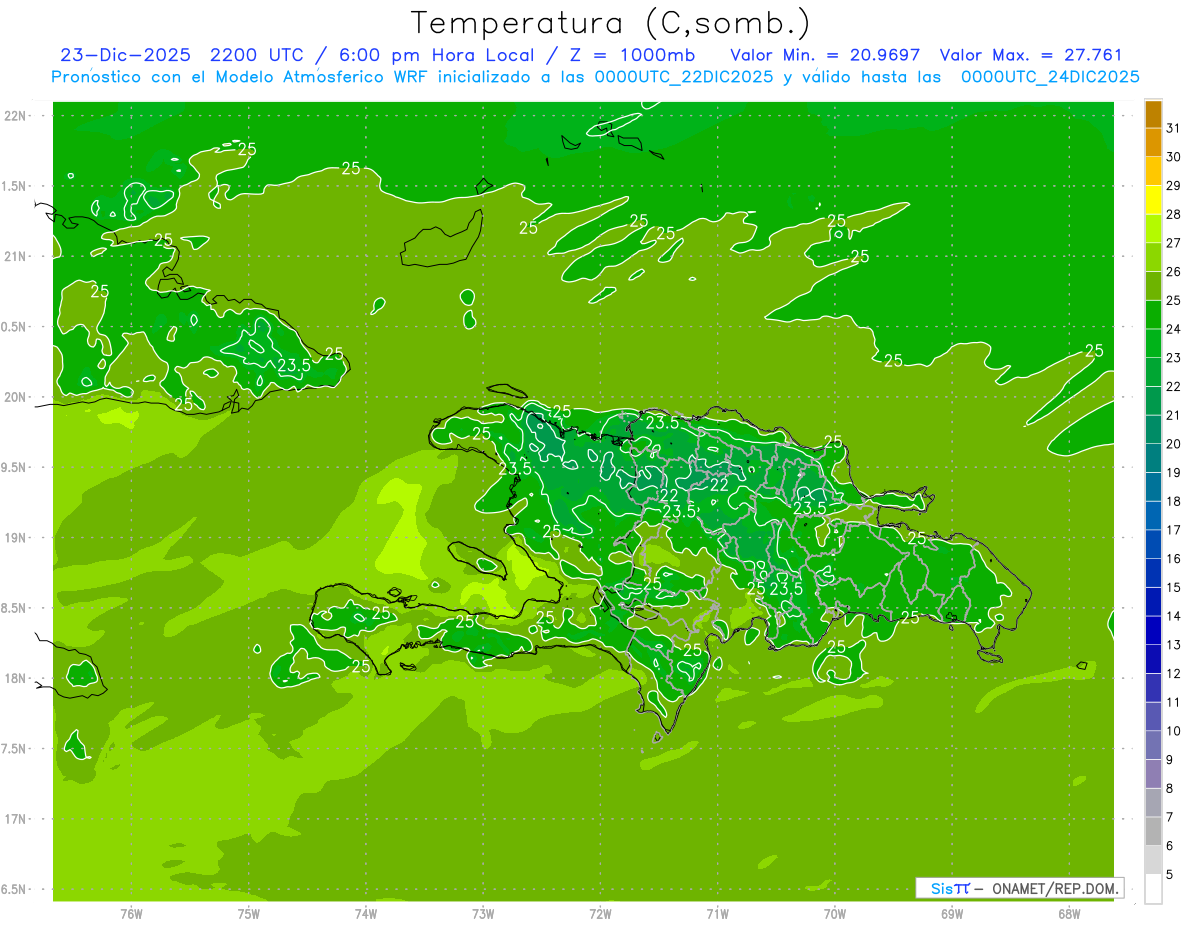Pick the orange swatch above 31 on colorbar
This screenshot has width=1200, height=927.
click(x=1153, y=114)
